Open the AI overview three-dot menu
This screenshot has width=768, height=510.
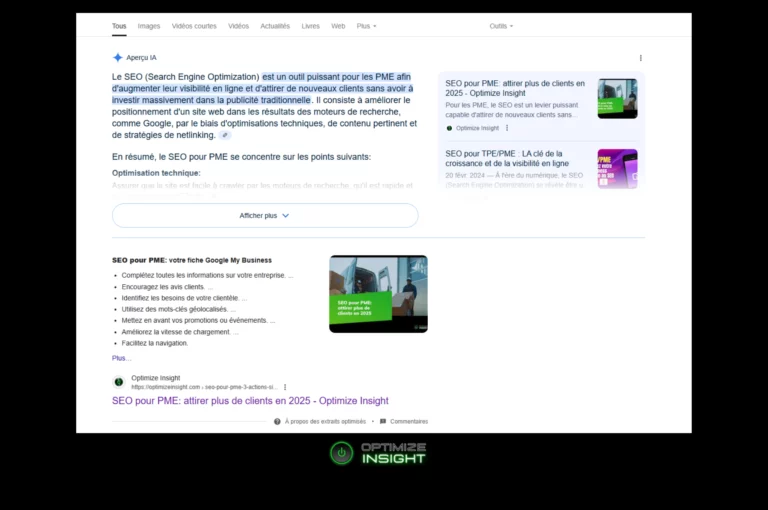(x=641, y=58)
